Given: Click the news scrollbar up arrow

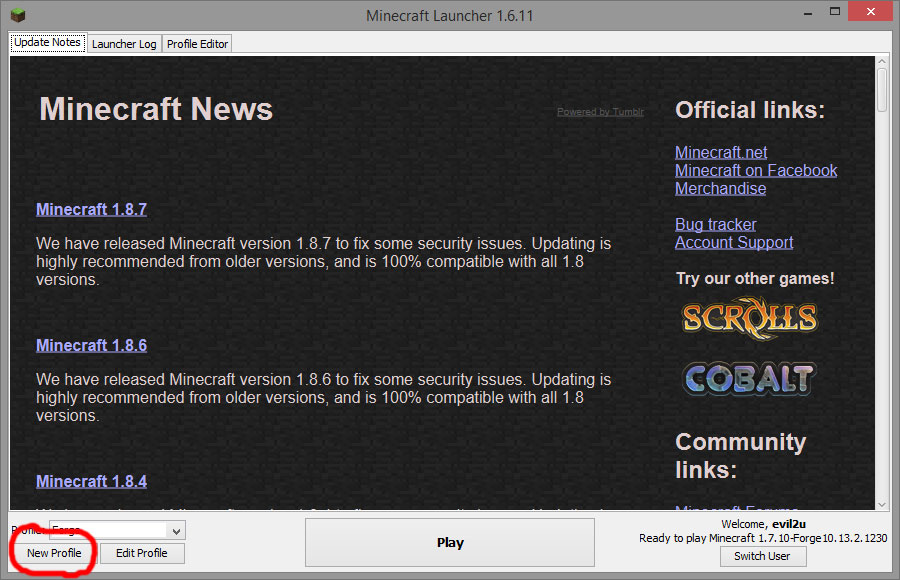Looking at the screenshot, I should 882,61.
